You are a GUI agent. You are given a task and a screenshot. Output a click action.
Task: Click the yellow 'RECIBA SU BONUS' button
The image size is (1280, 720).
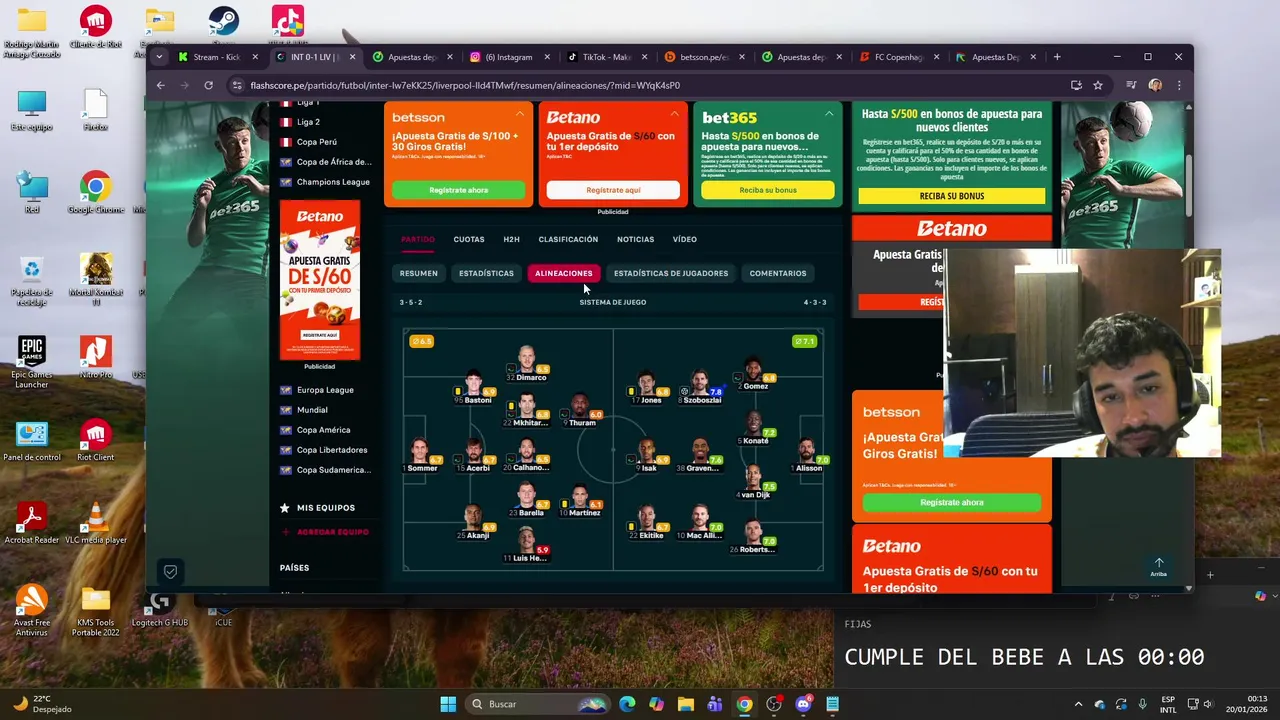coord(952,196)
